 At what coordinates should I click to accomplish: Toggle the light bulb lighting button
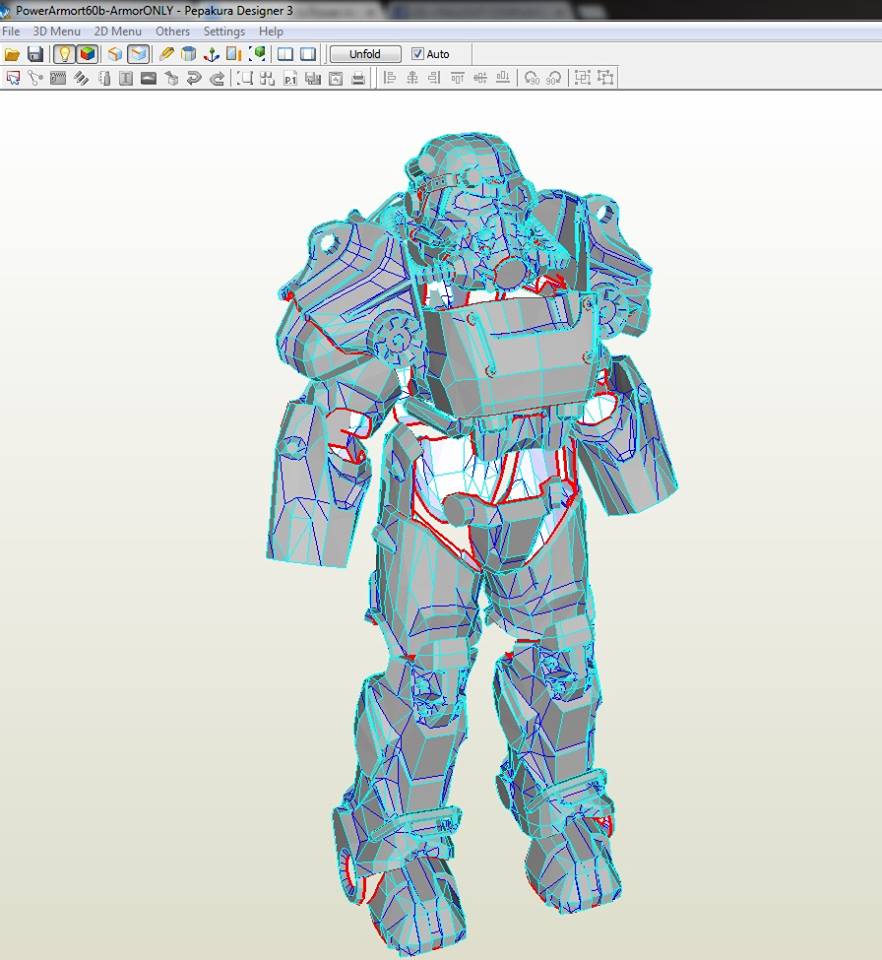coord(64,54)
